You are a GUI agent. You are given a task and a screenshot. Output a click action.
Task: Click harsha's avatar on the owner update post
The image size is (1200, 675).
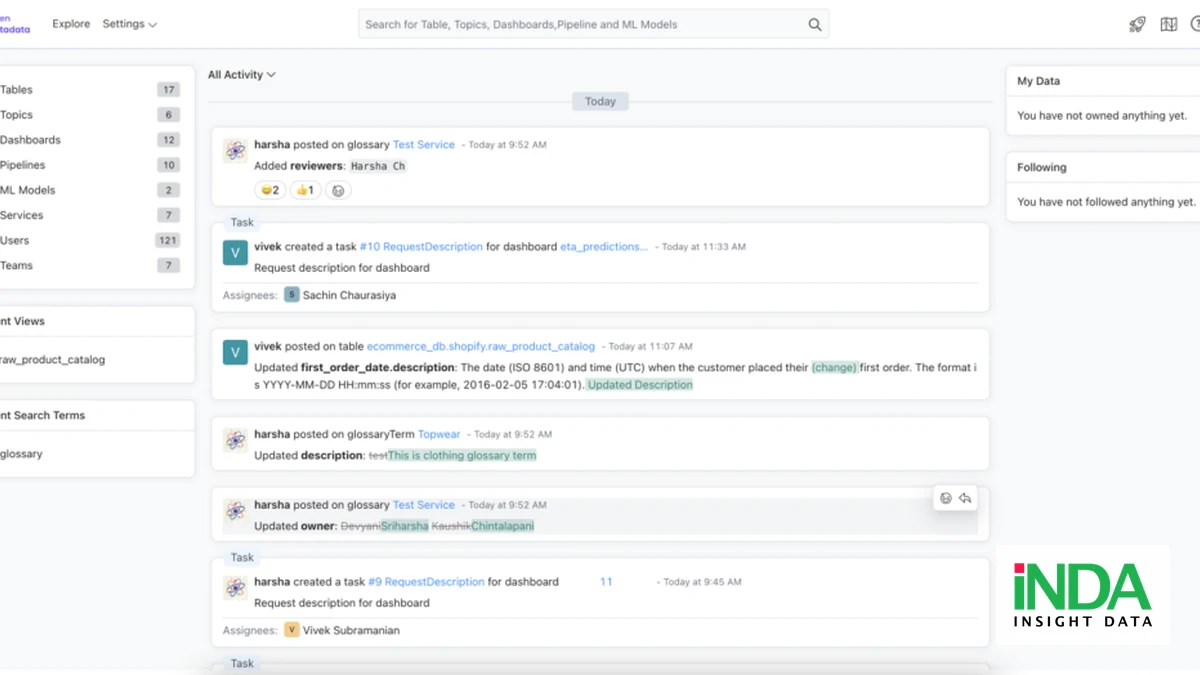tap(235, 511)
